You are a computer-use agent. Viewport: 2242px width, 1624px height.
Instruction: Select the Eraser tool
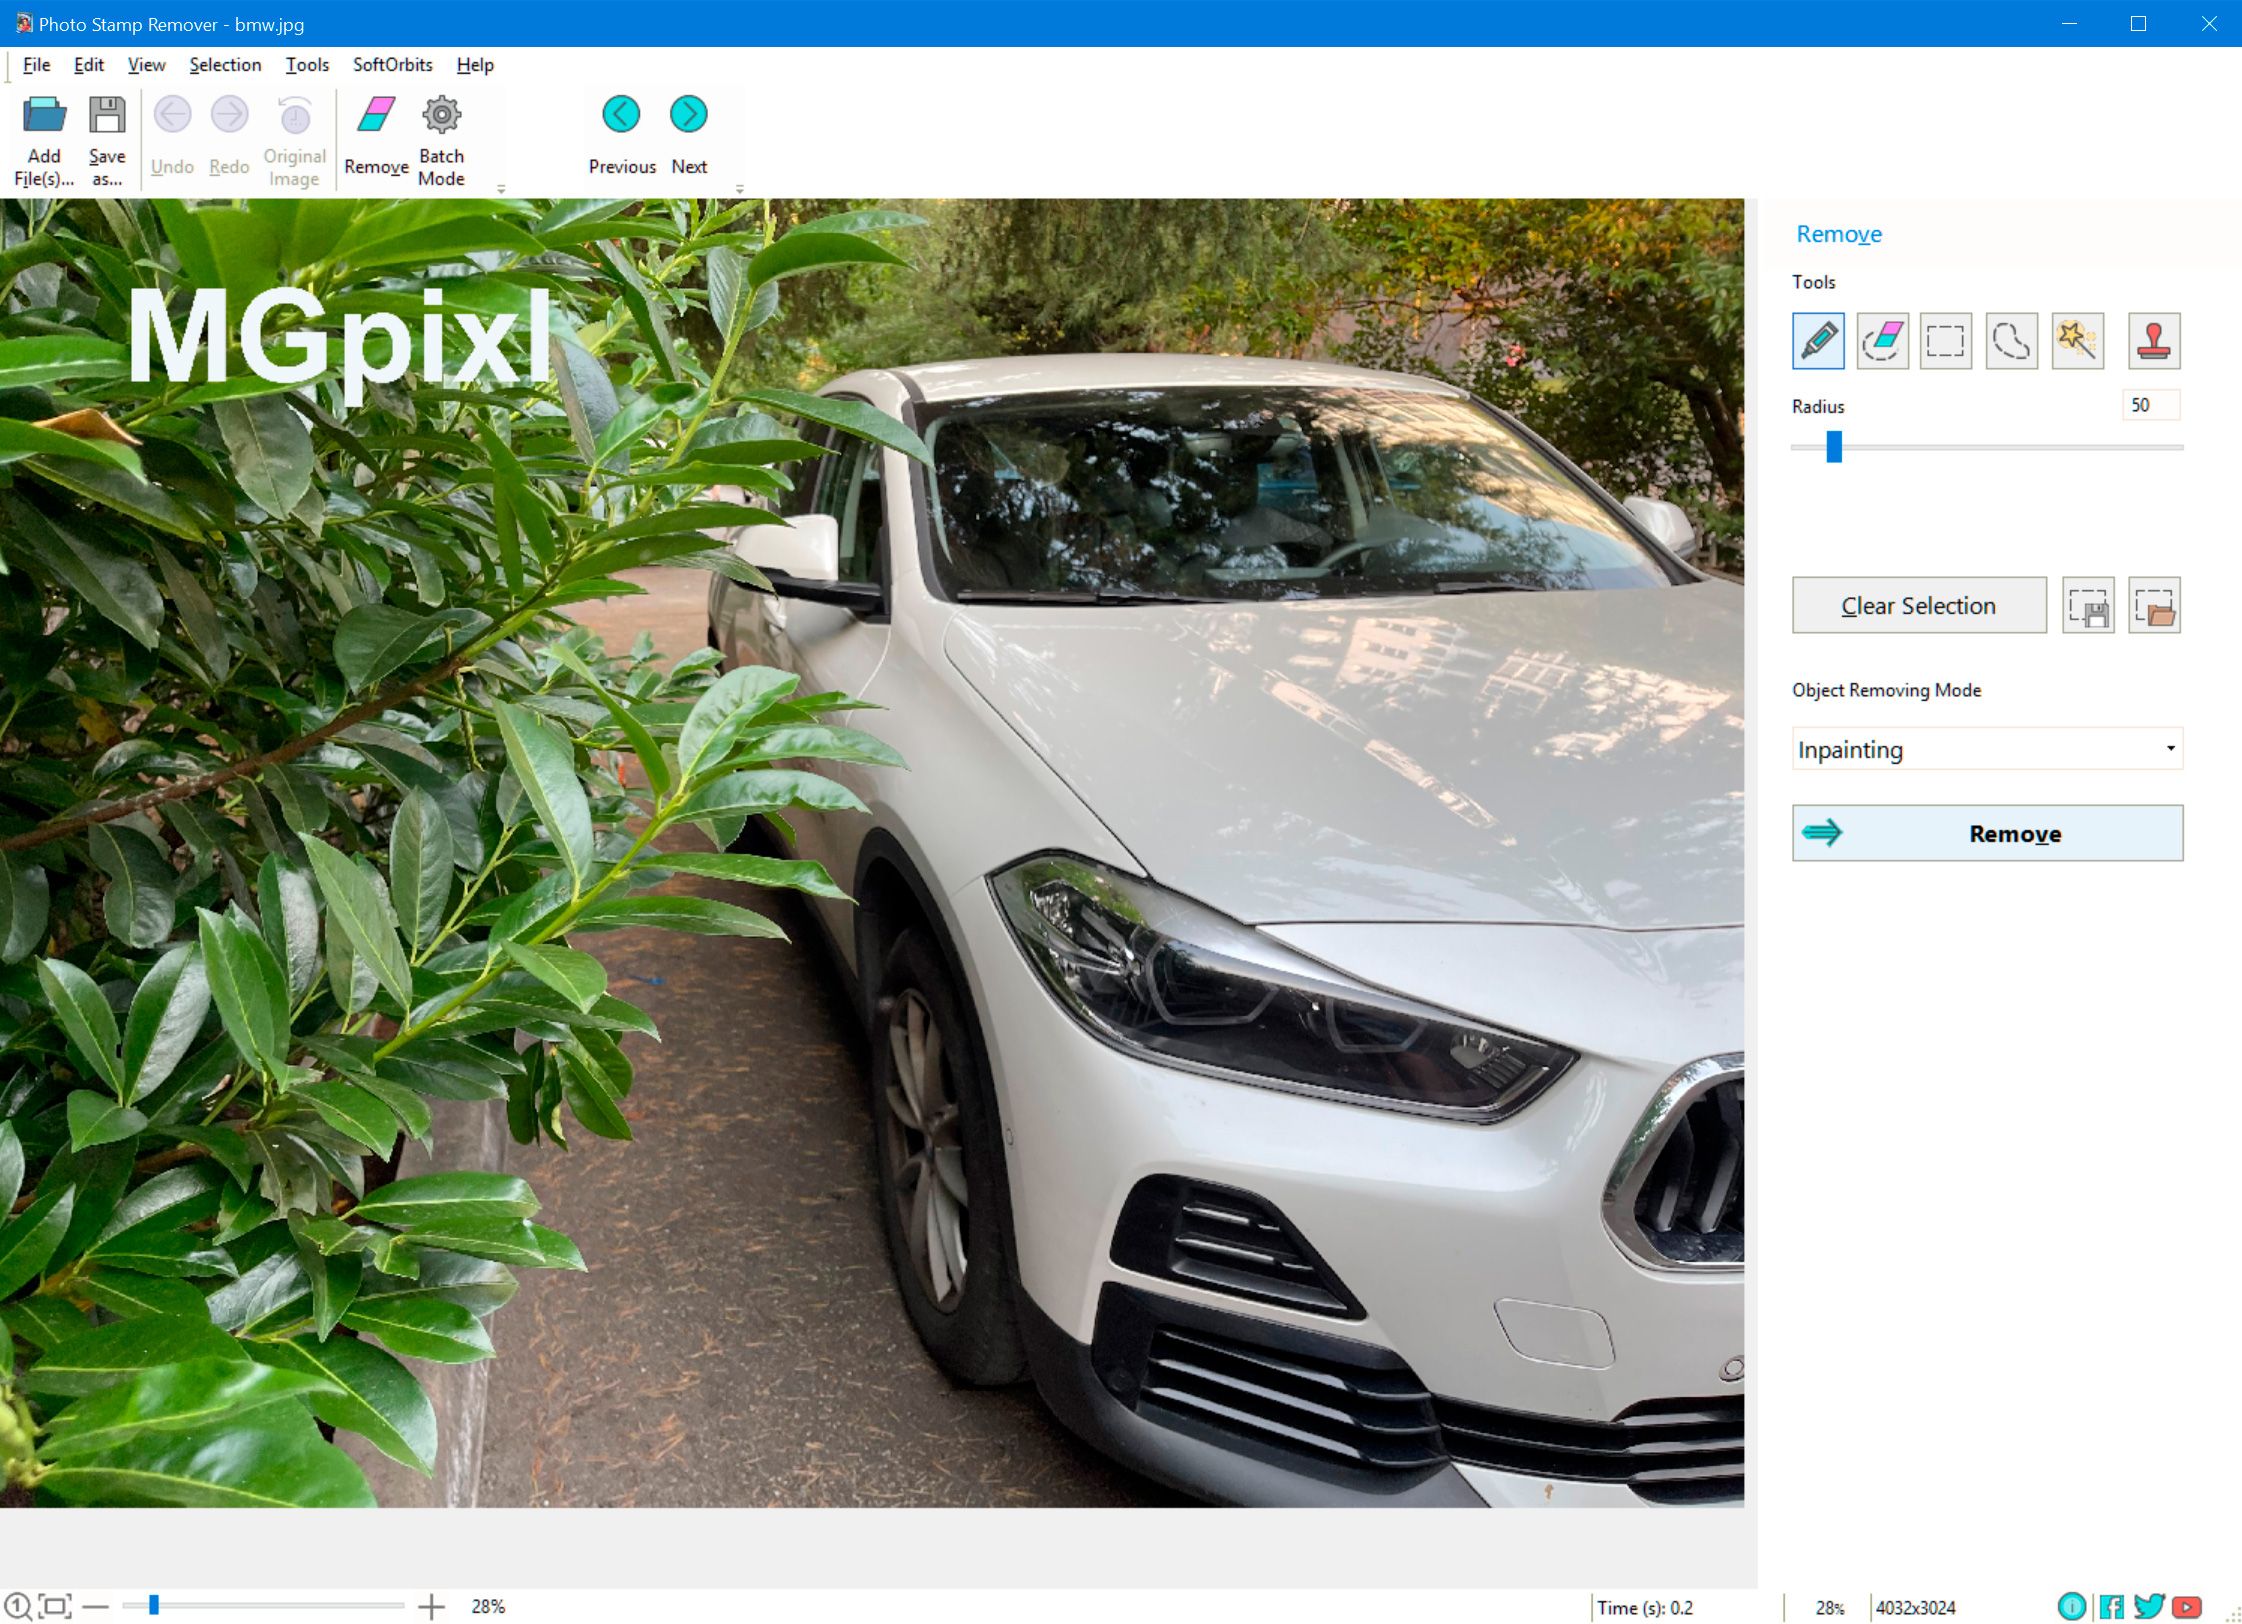pyautogui.click(x=1880, y=339)
